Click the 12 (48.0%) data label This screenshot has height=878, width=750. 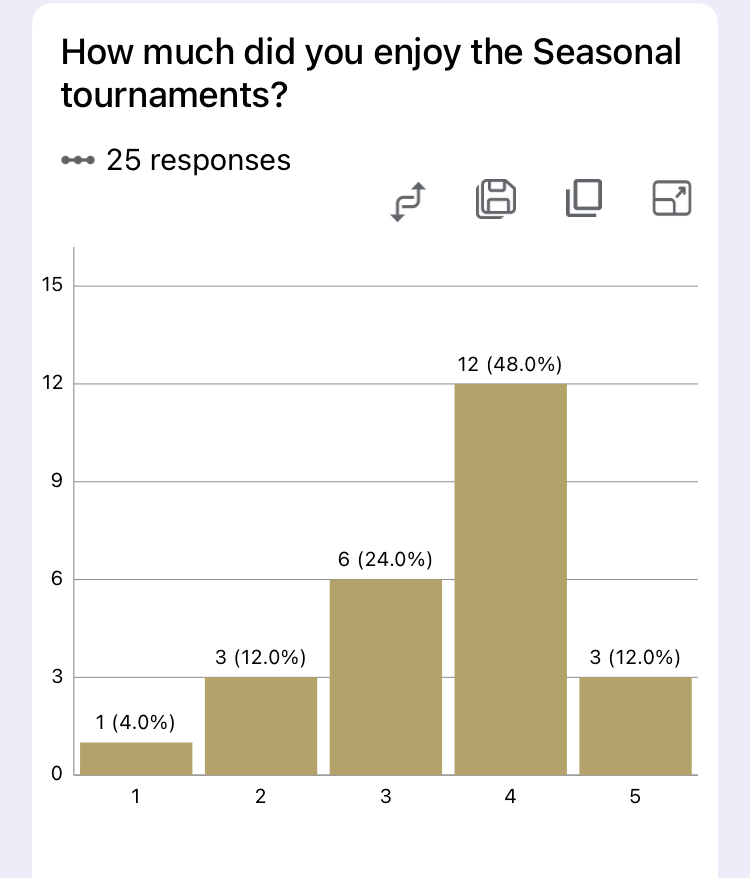pyautogui.click(x=510, y=365)
